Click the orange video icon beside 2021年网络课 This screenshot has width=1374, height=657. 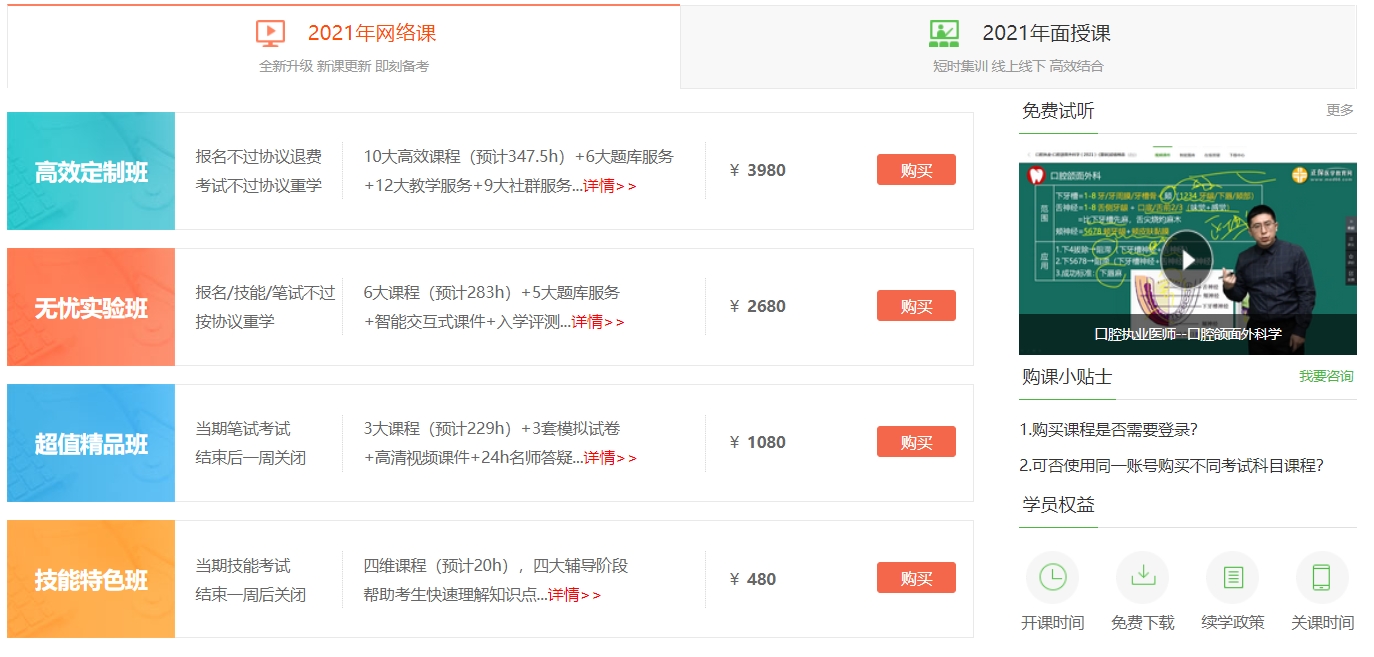coord(270,33)
